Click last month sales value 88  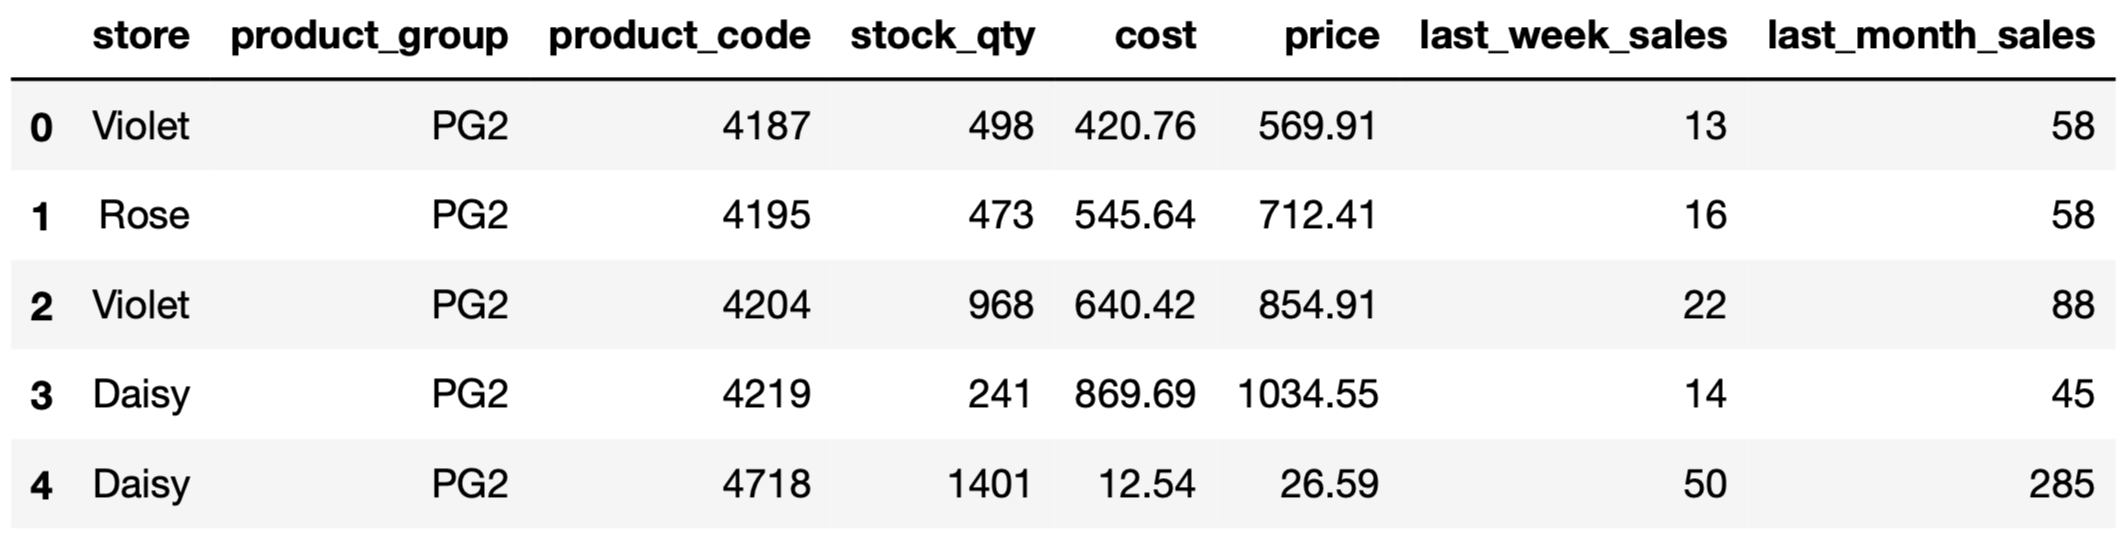(x=2072, y=305)
